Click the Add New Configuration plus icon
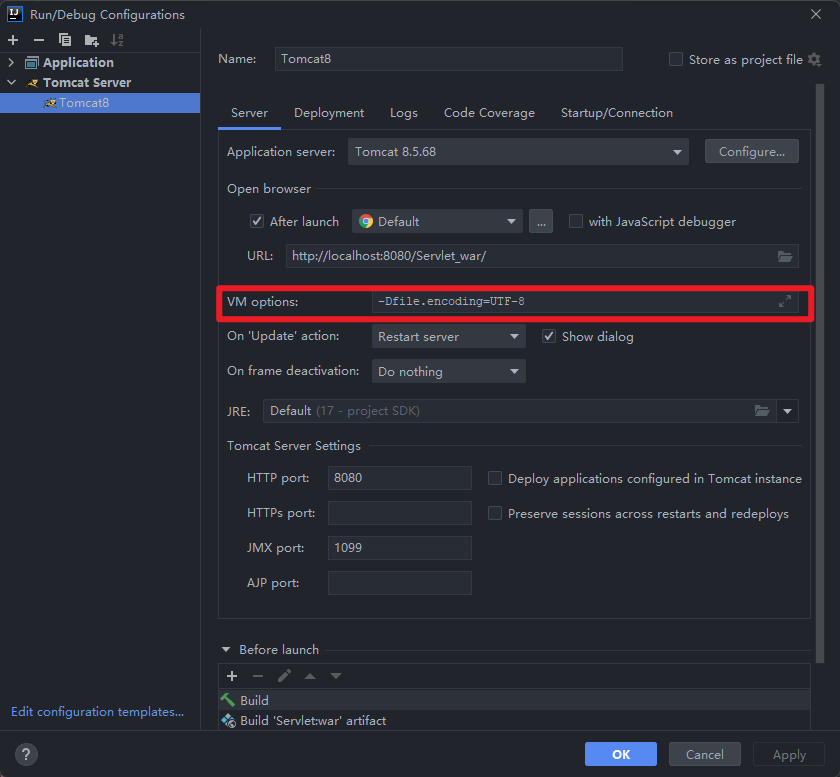The width and height of the screenshot is (840, 777). click(13, 40)
